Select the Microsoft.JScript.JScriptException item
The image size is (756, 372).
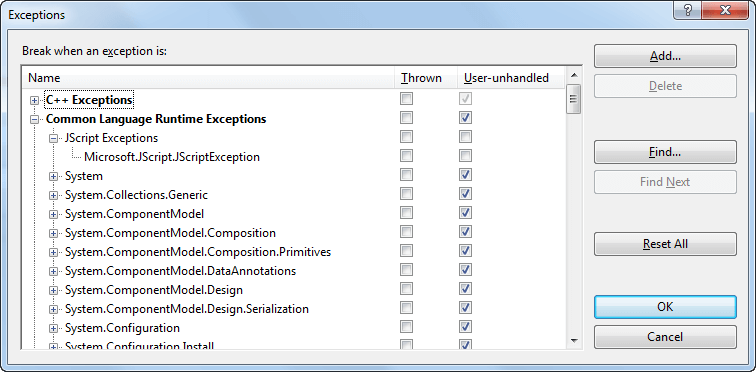coord(172,157)
